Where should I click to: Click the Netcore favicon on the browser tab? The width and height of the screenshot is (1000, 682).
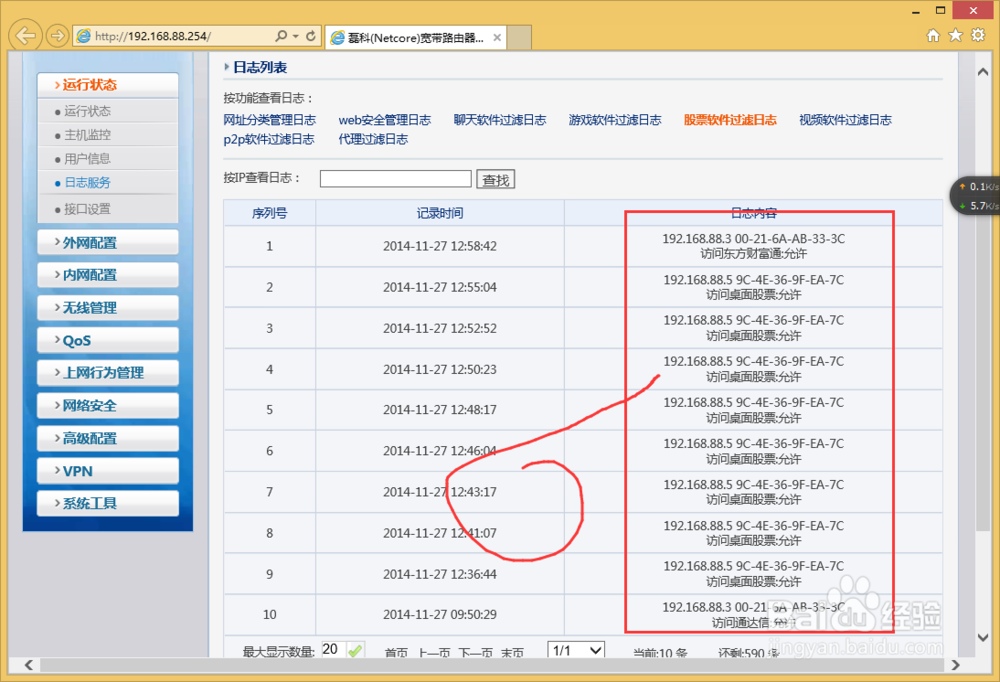tap(338, 35)
